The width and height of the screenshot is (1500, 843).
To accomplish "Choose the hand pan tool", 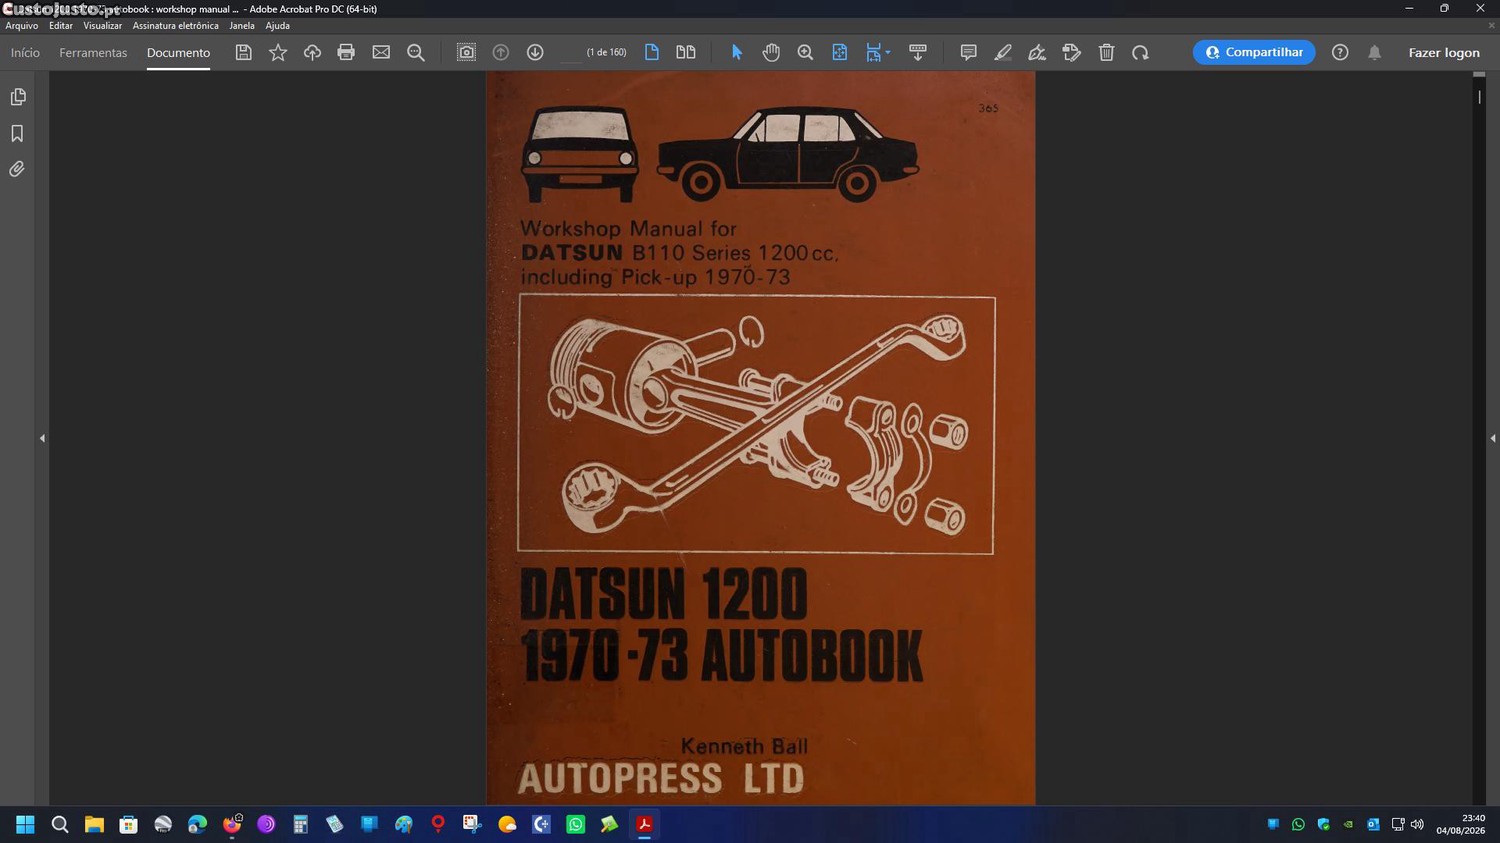I will tap(771, 52).
